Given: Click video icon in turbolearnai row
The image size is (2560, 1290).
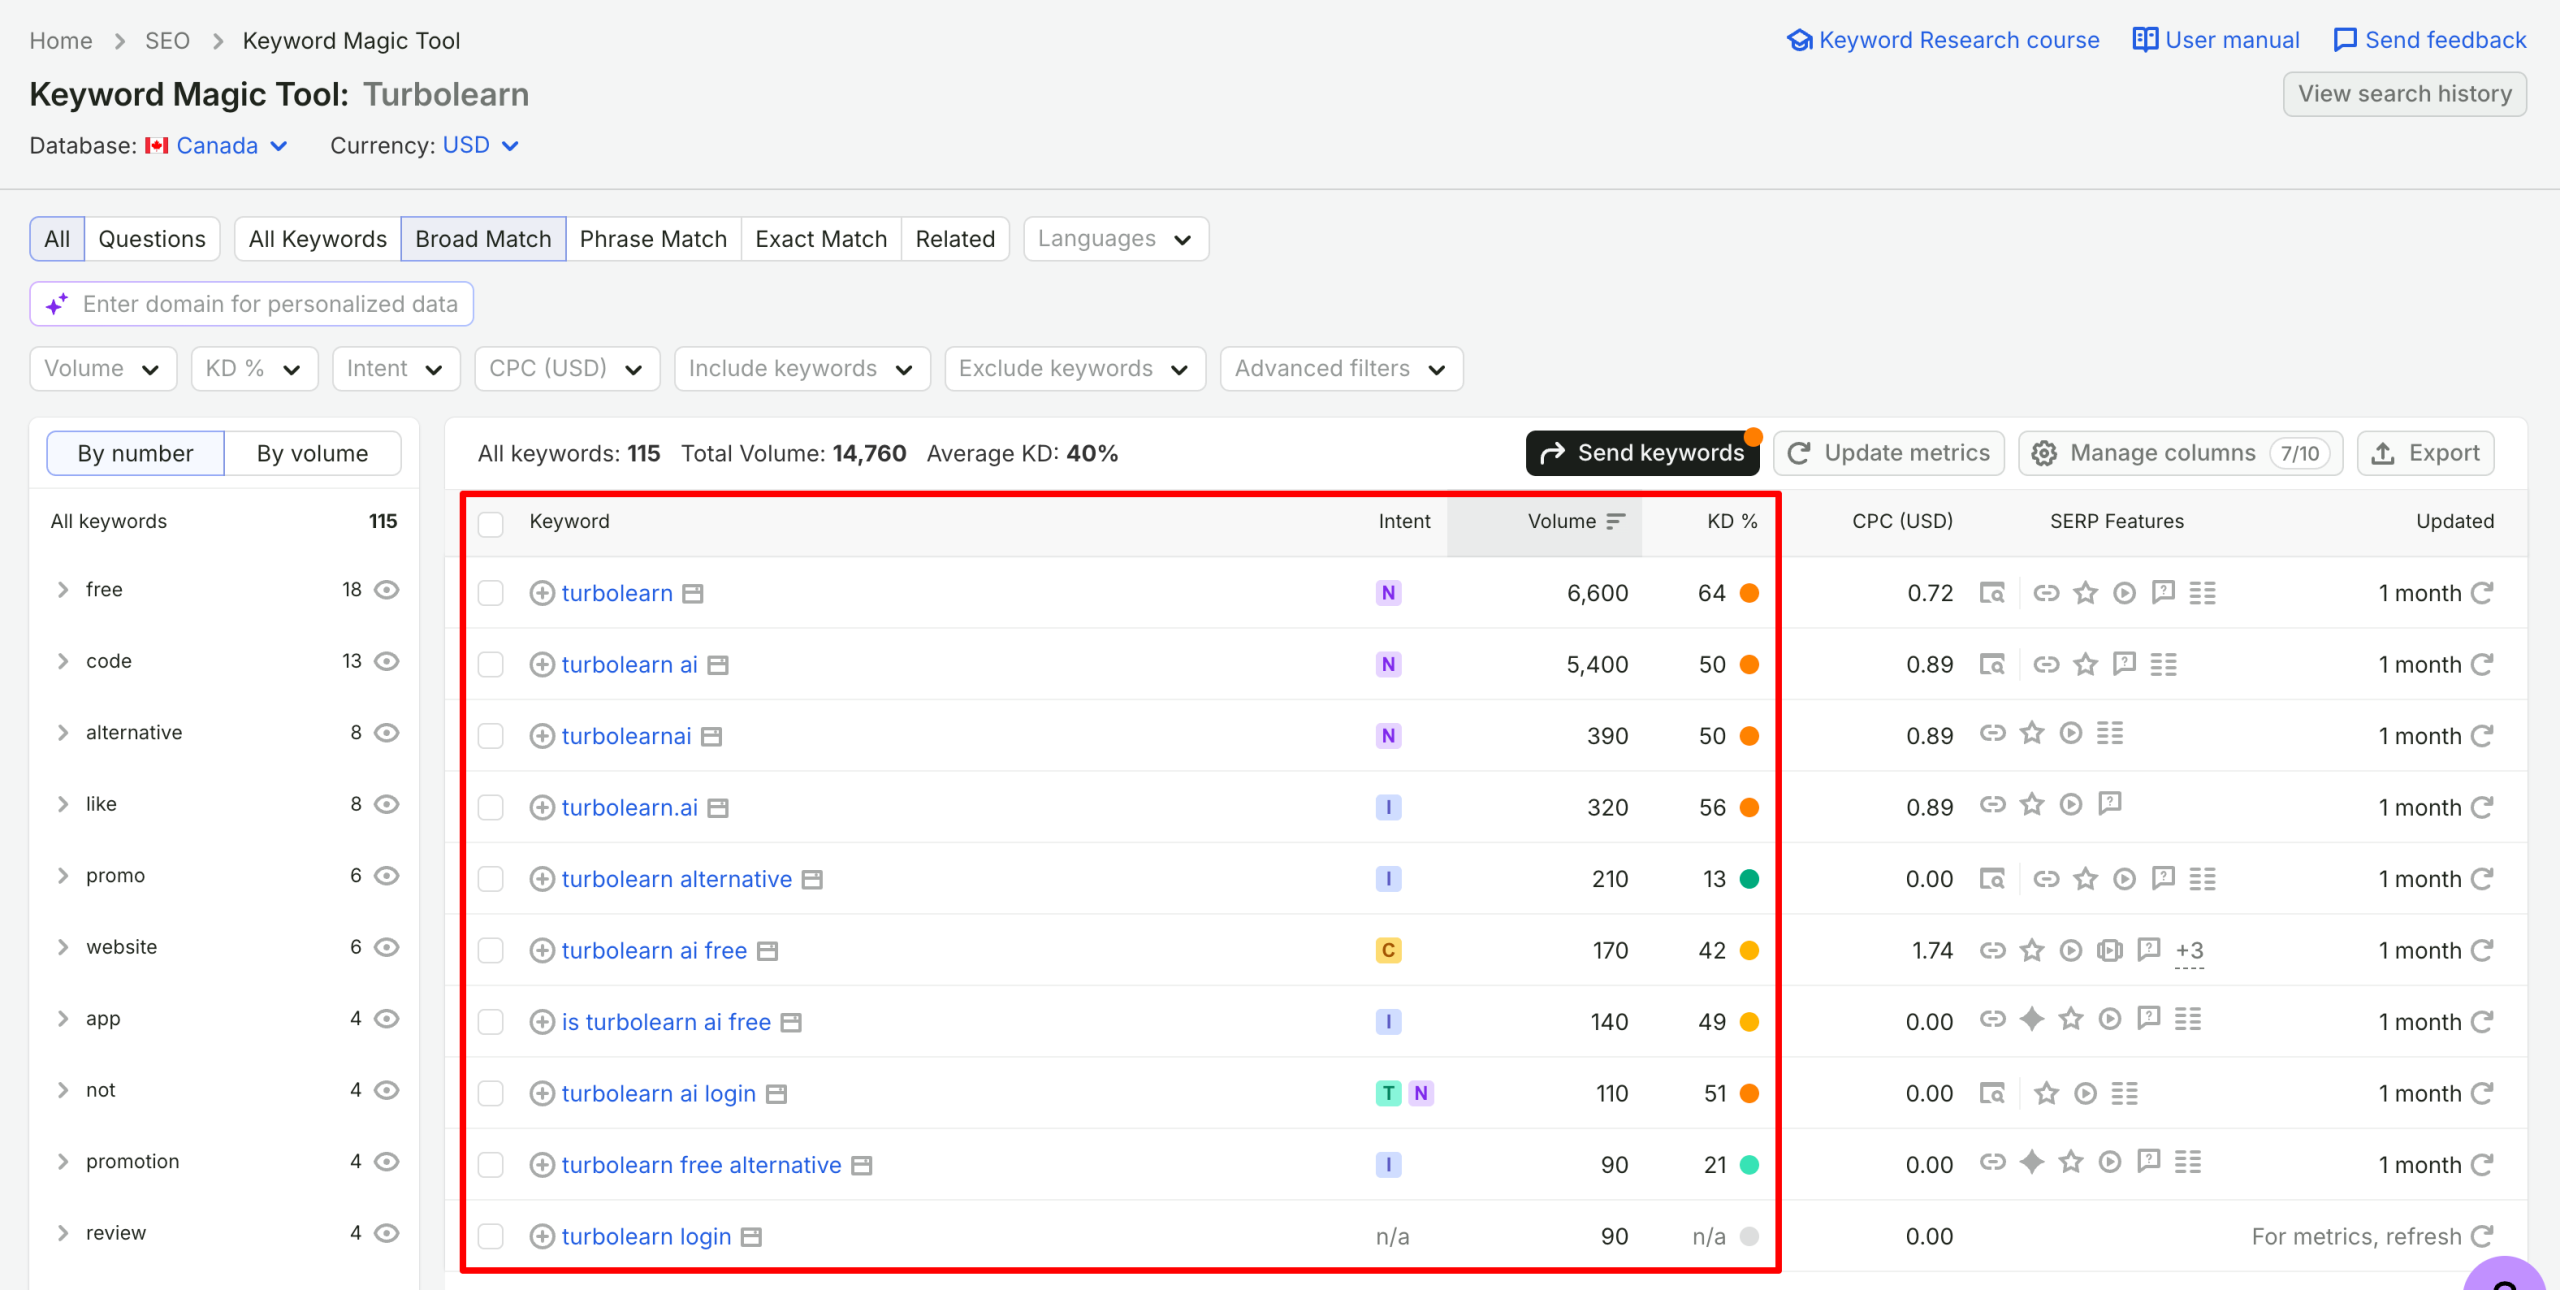Looking at the screenshot, I should [2071, 734].
